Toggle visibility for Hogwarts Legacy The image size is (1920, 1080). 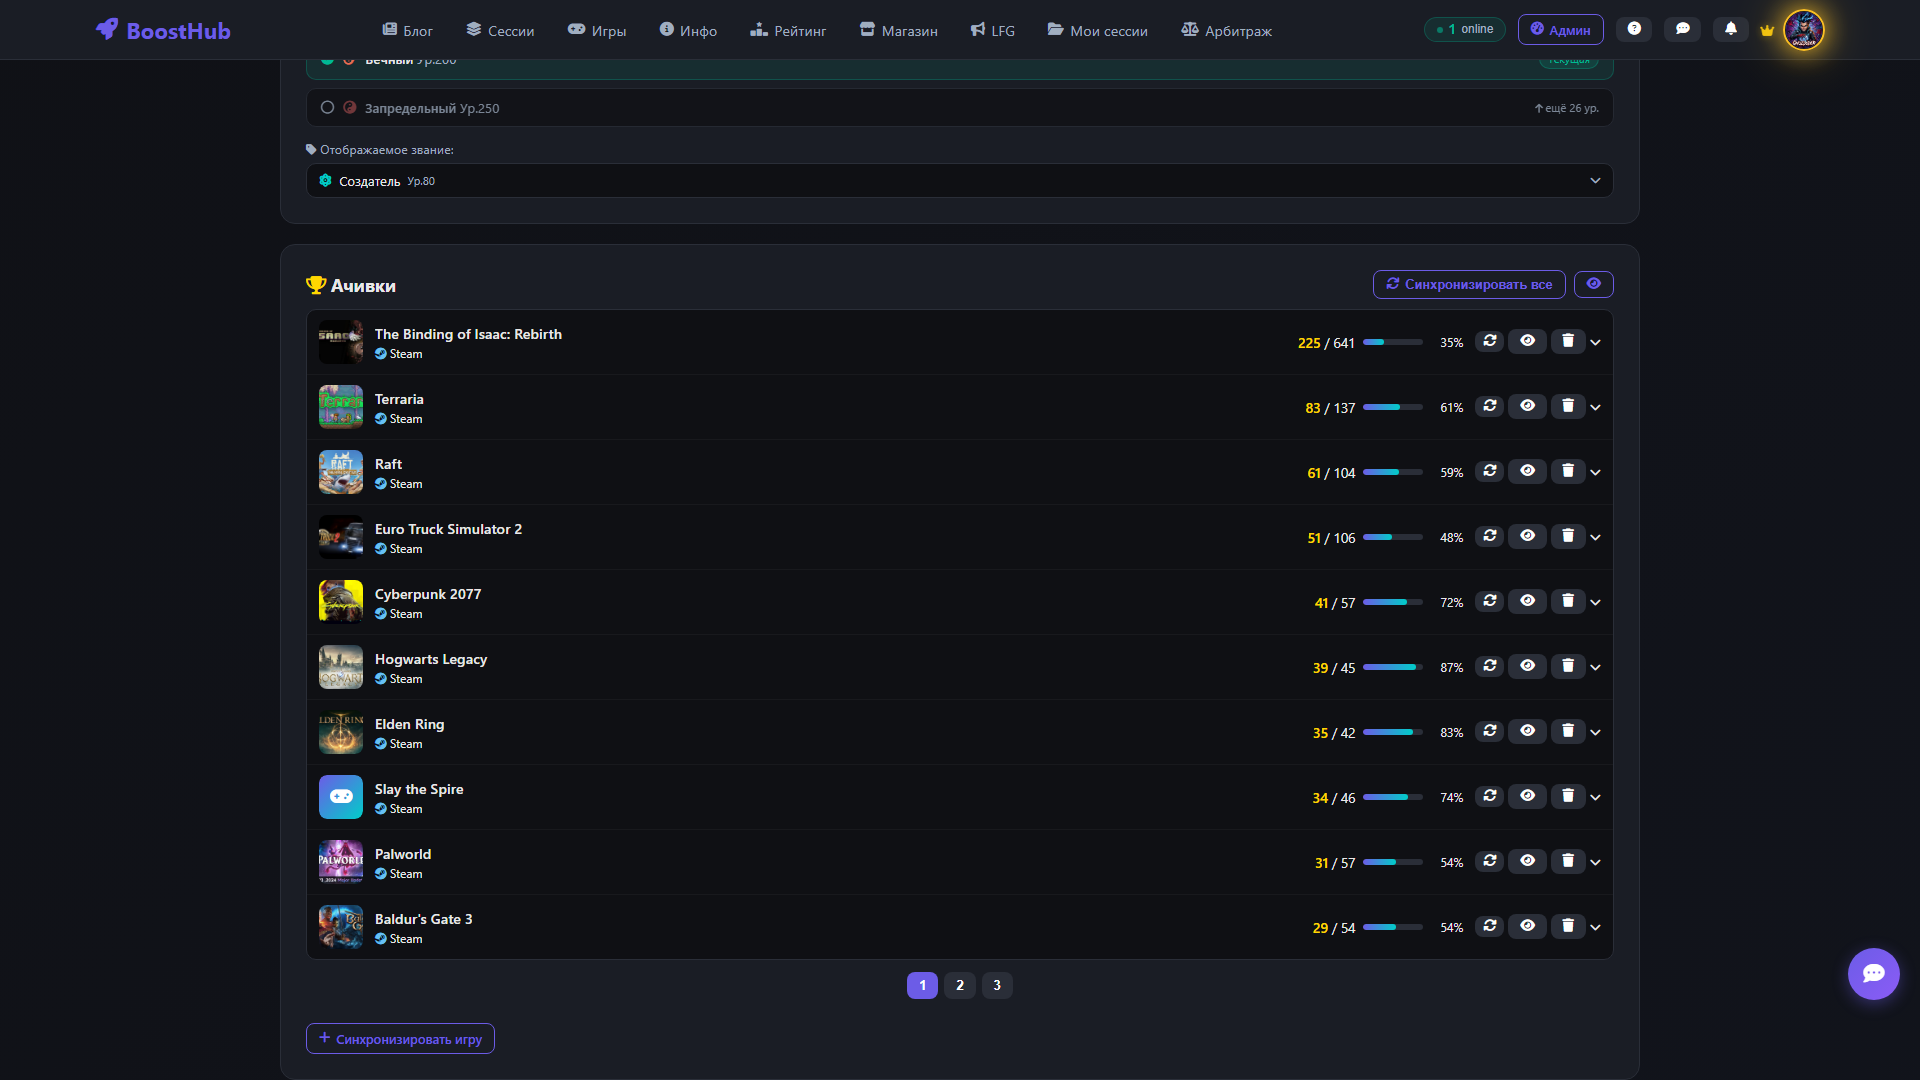click(1527, 666)
